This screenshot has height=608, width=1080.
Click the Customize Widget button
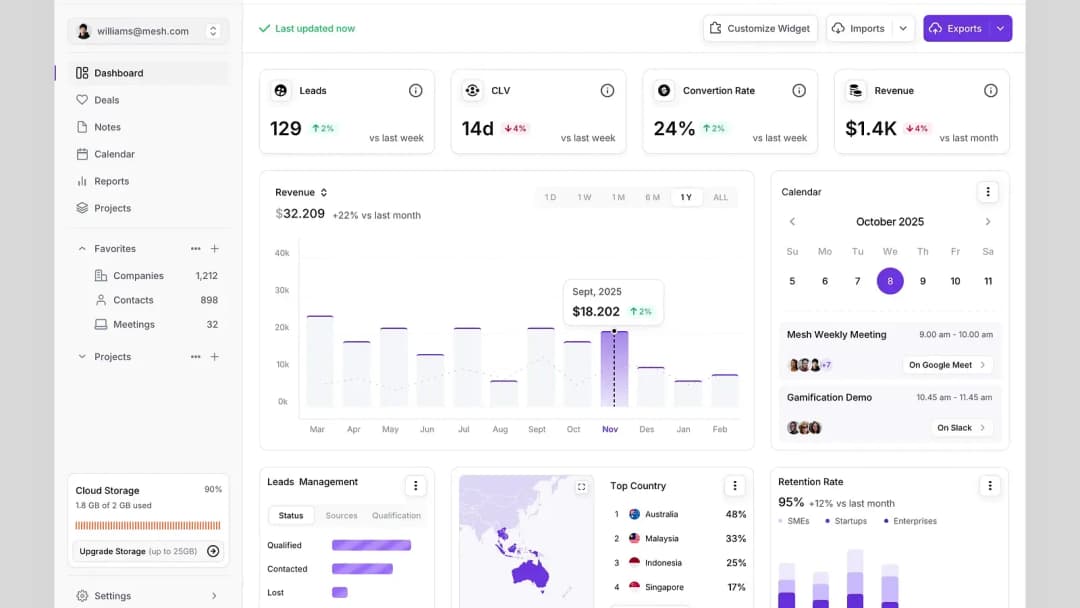[x=760, y=28]
